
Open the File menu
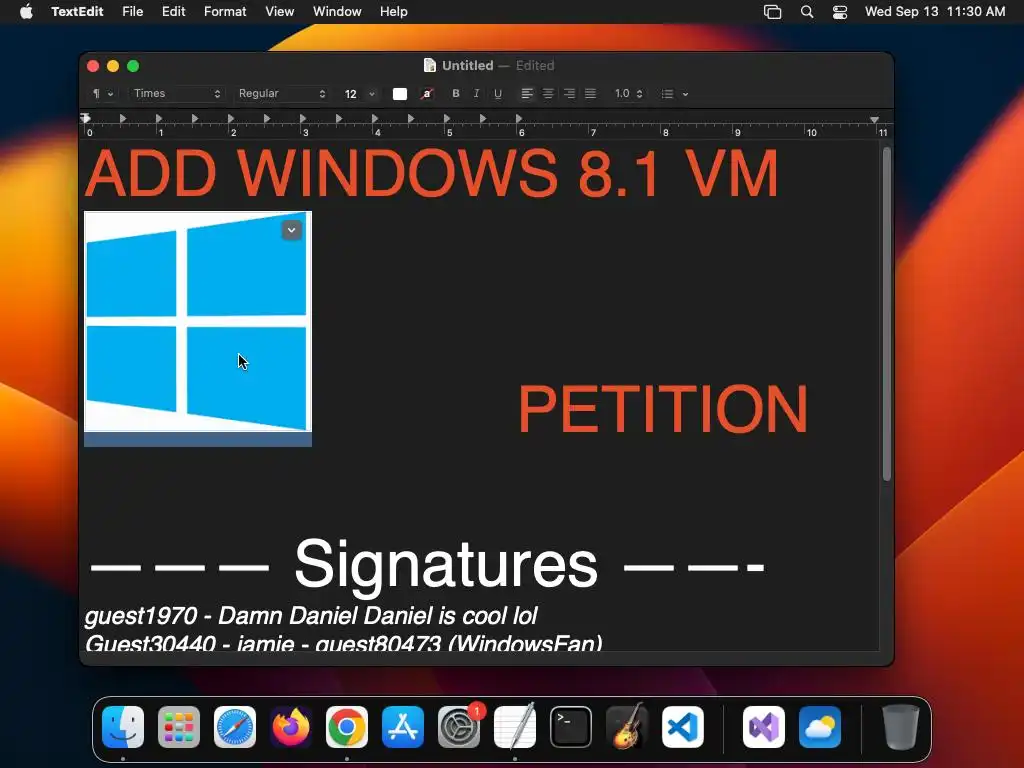pyautogui.click(x=133, y=12)
